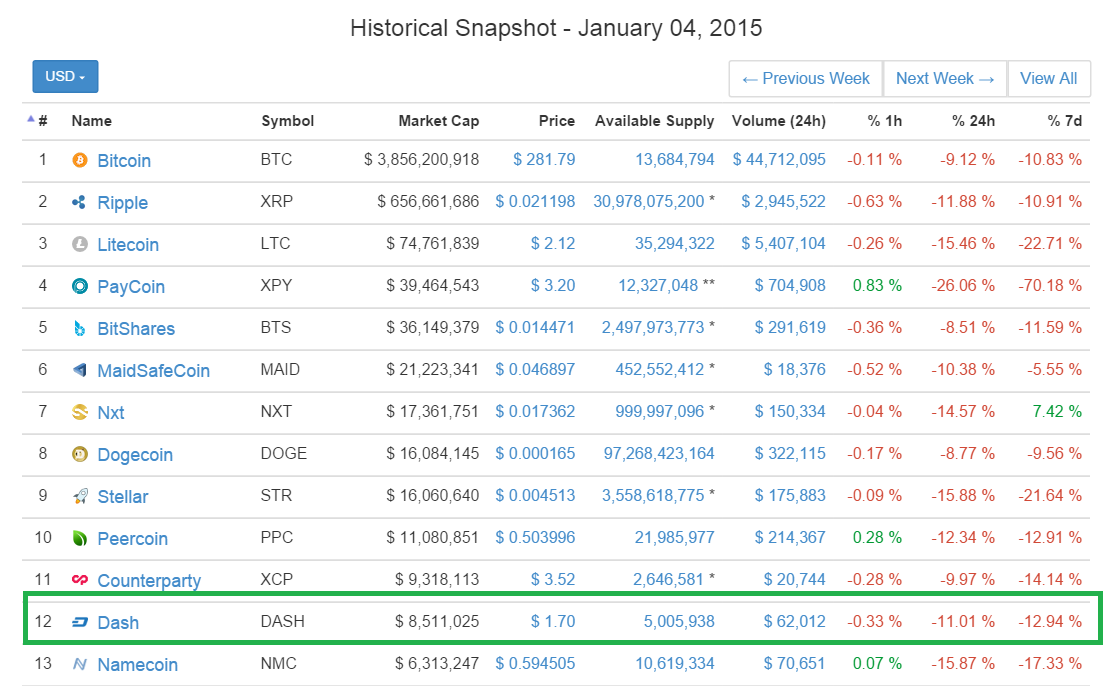The height and width of the screenshot is (686, 1105).
Task: Click Namecoin volume $ 70,651
Action: click(x=794, y=663)
